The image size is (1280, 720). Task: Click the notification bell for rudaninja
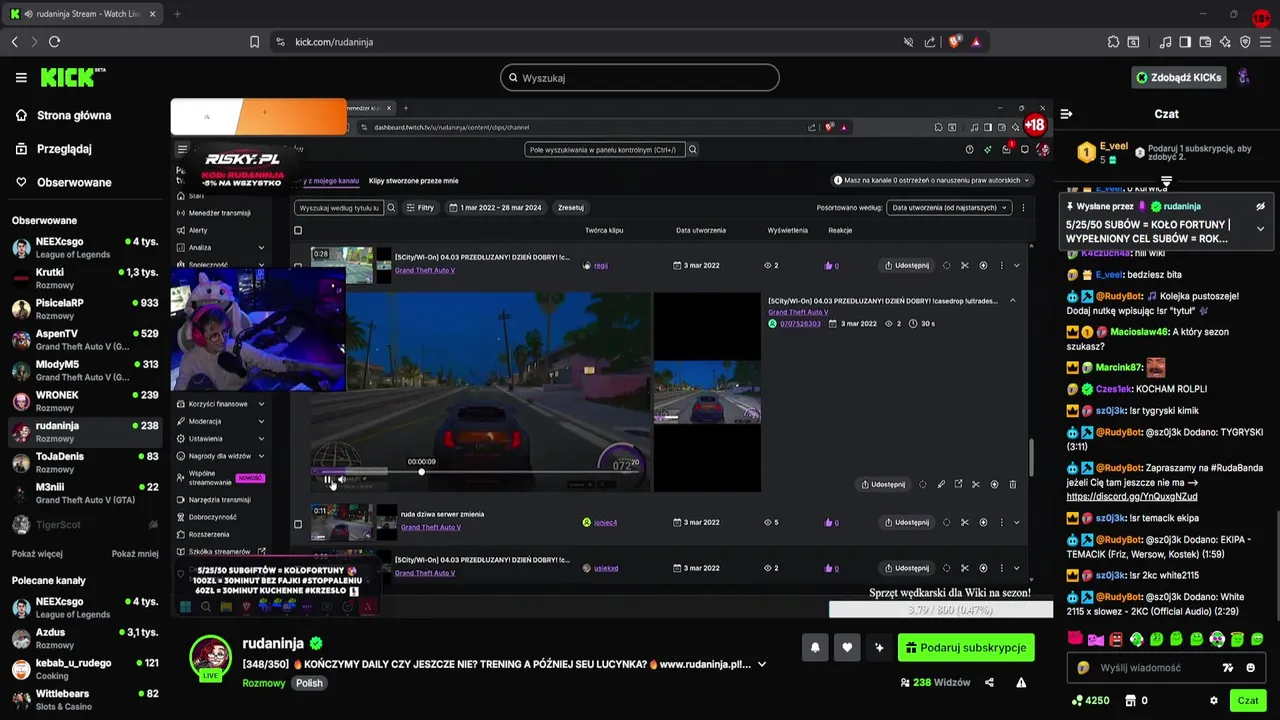click(815, 648)
